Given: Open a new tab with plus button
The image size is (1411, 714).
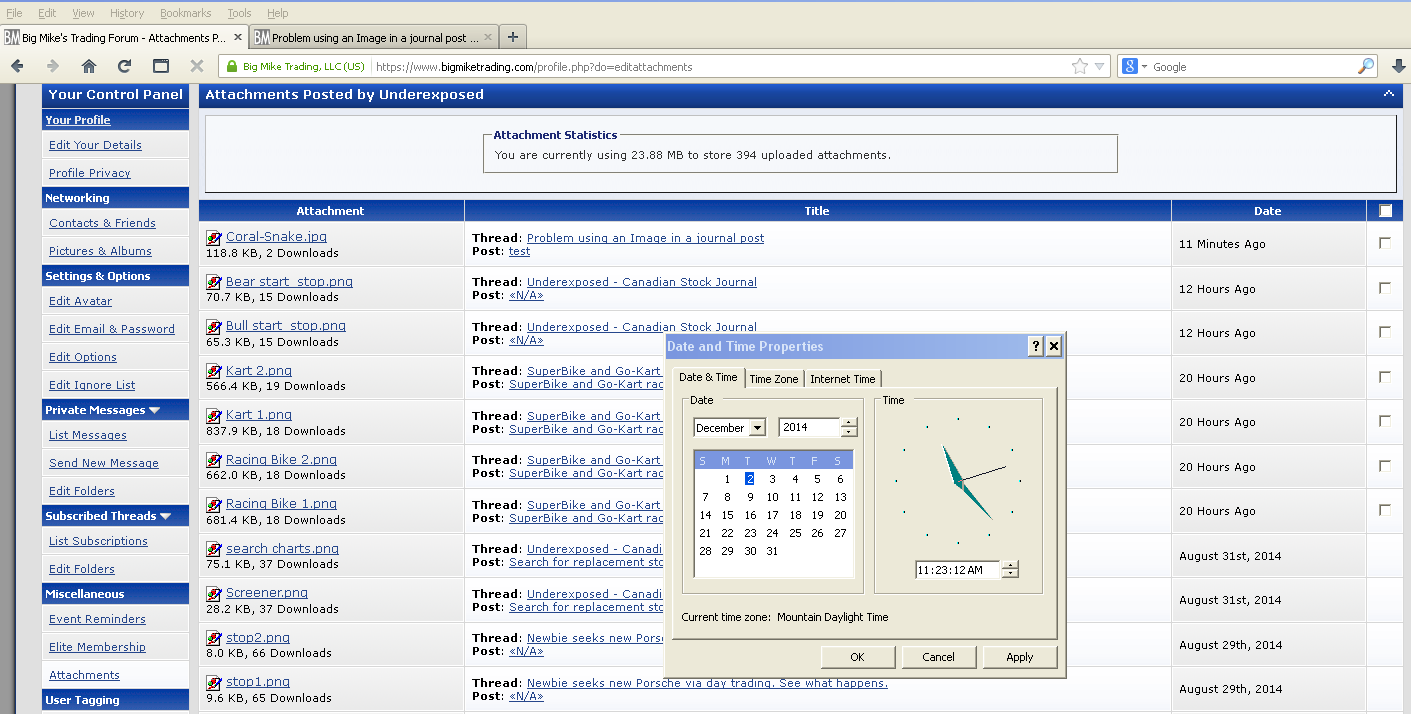Looking at the screenshot, I should tap(513, 37).
